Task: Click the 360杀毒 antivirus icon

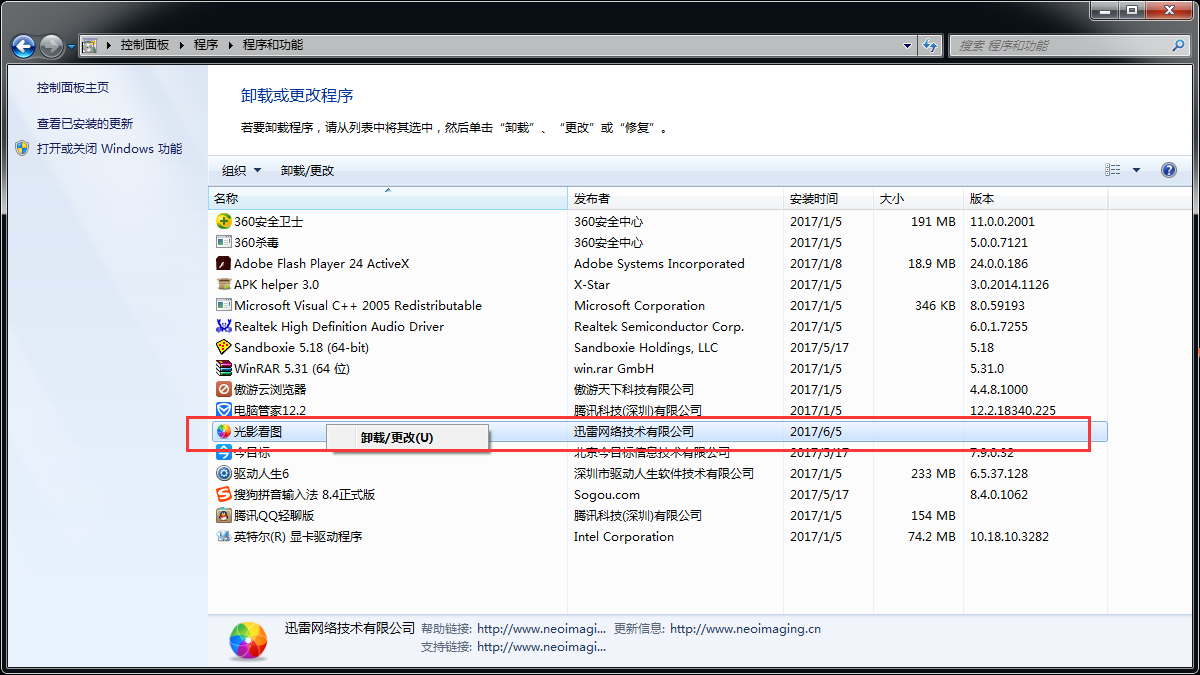Action: (x=222, y=242)
